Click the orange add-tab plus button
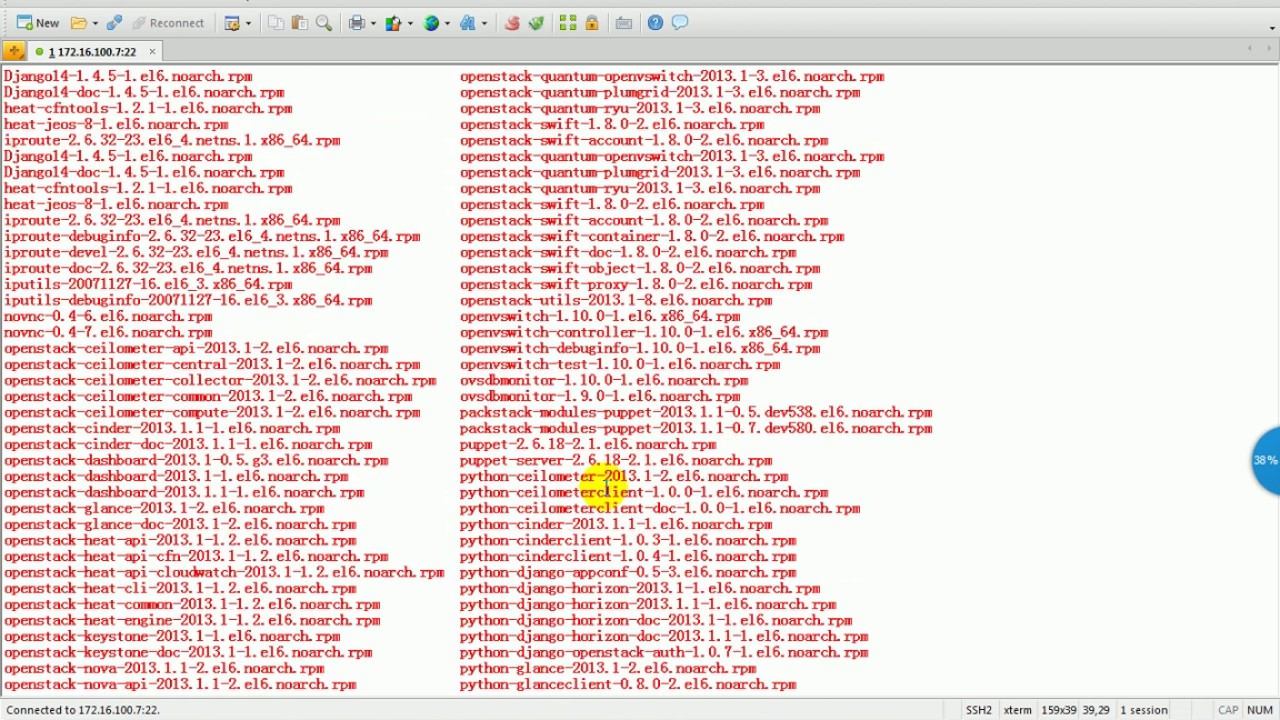1280x720 pixels. tap(14, 51)
